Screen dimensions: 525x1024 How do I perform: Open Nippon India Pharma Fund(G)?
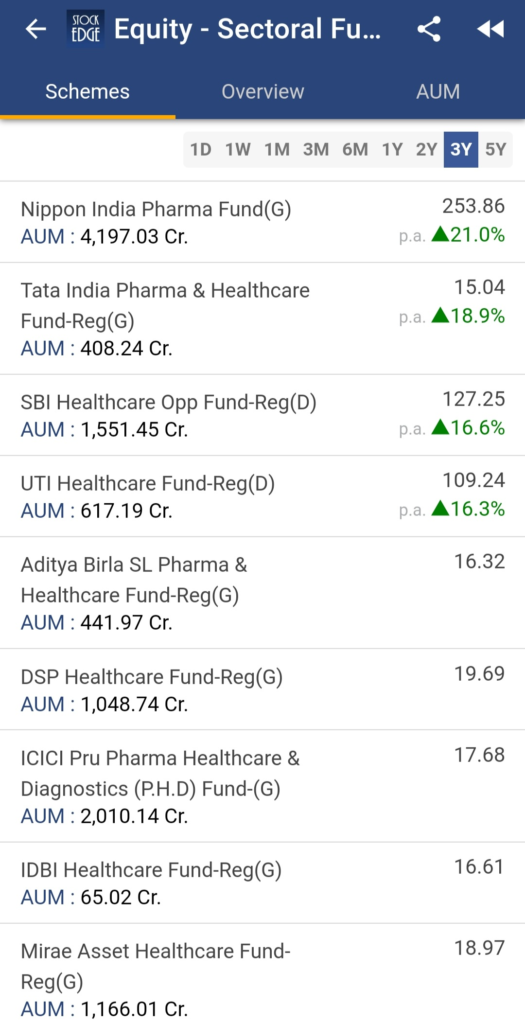pos(262,222)
